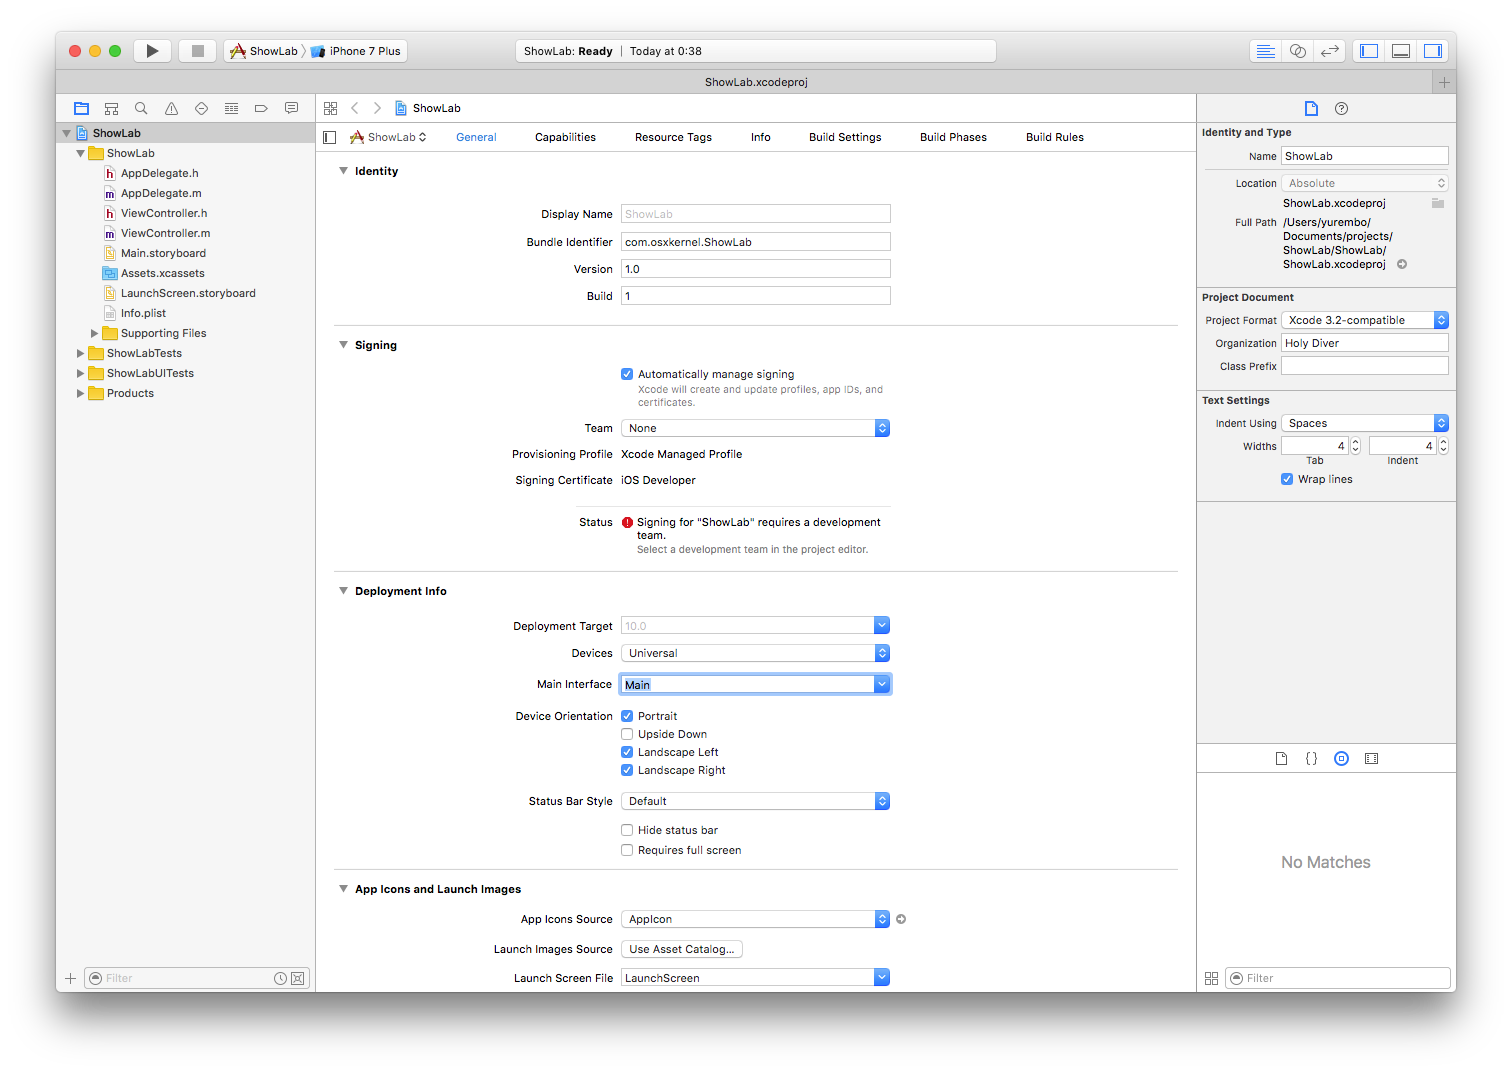Screen dimensions: 1512x1072
Task: Click the Organization field
Action: pyautogui.click(x=1365, y=343)
